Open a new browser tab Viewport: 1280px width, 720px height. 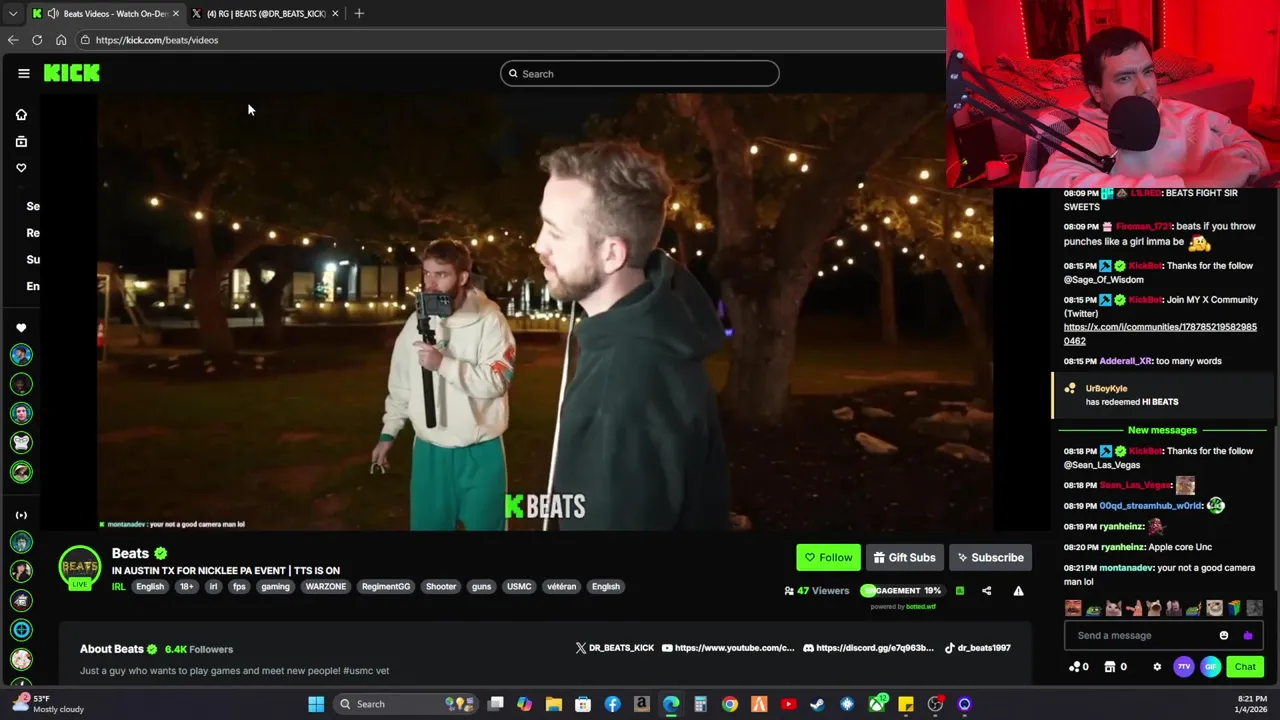(x=359, y=13)
